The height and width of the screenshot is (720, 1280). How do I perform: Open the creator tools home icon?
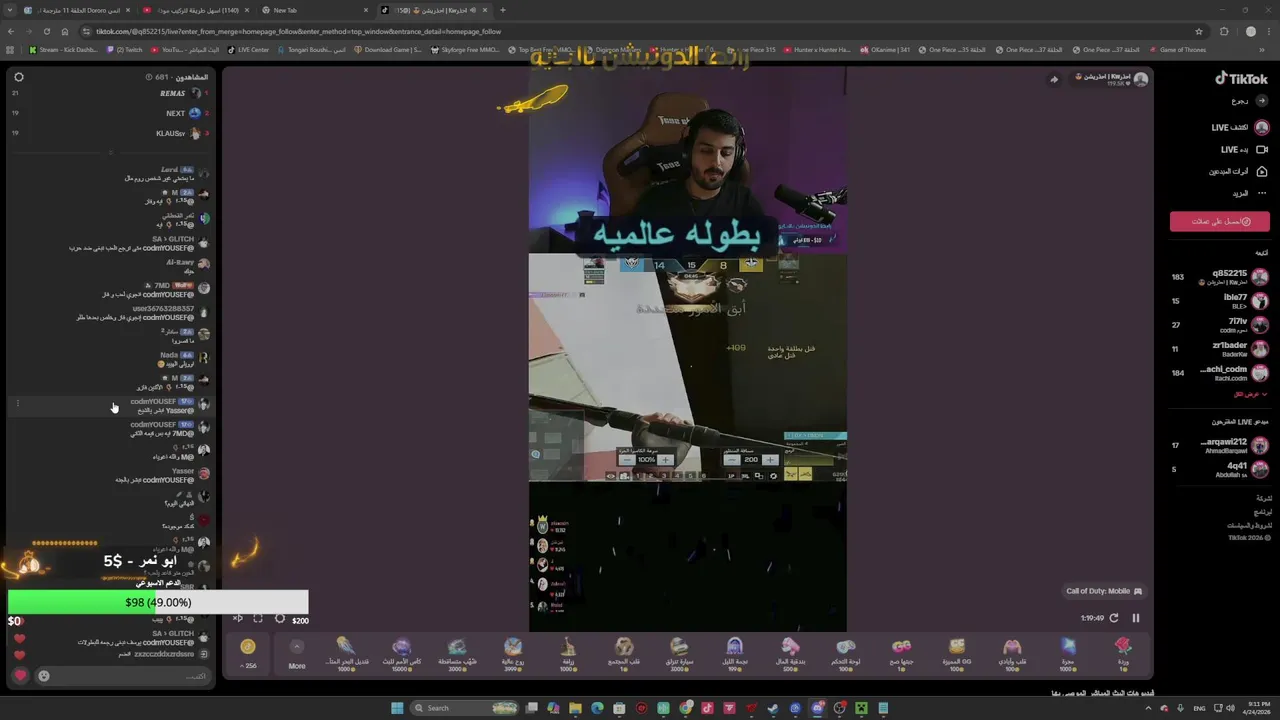tap(1261, 171)
